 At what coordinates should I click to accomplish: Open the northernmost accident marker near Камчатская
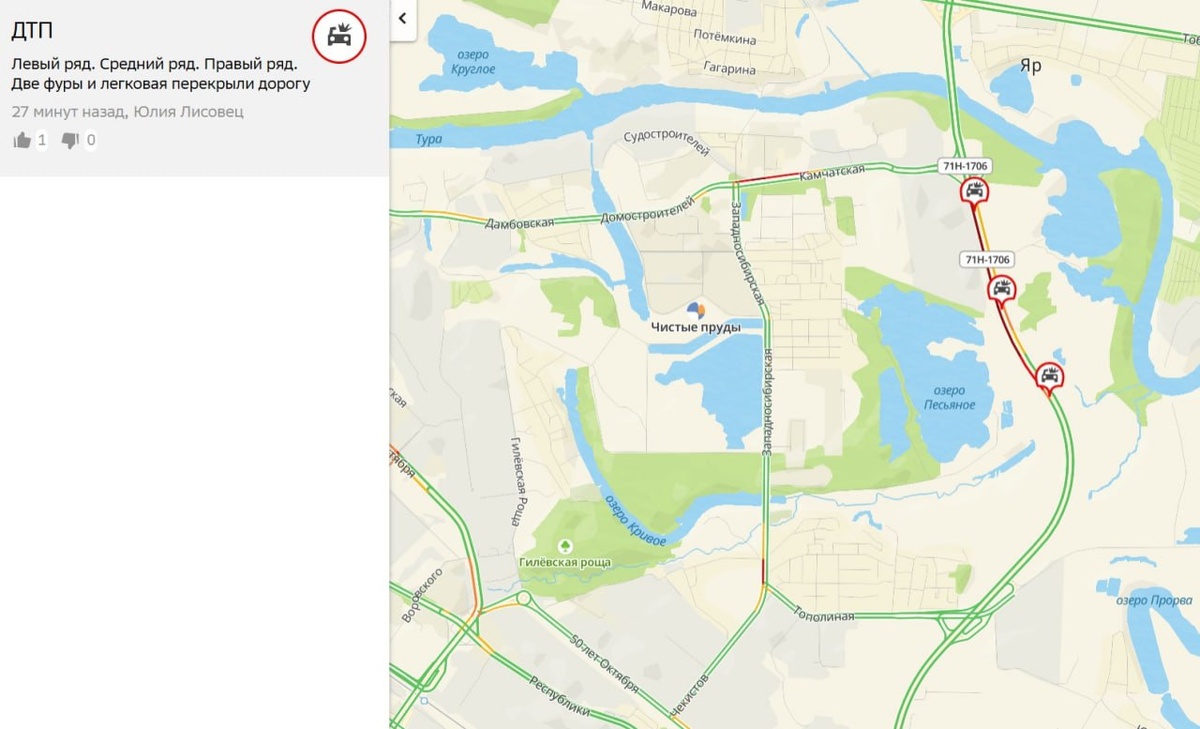[975, 191]
